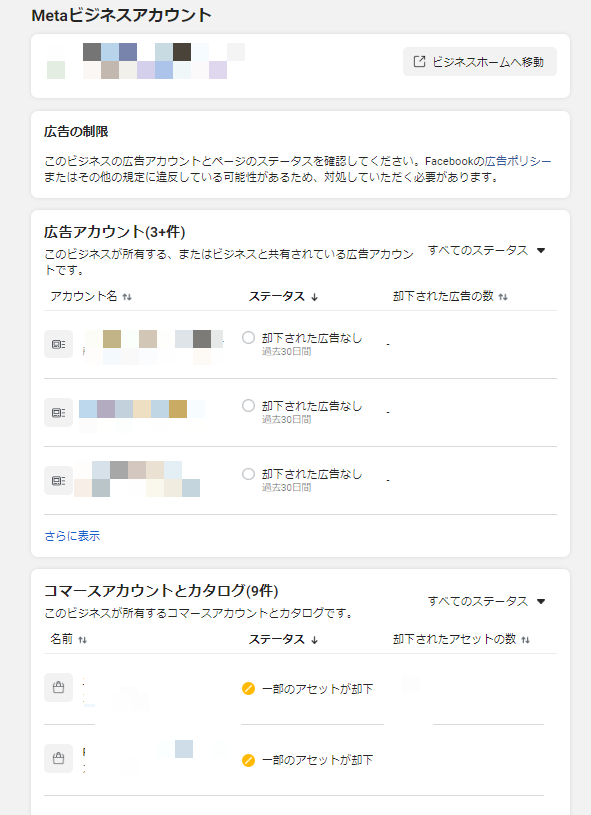This screenshot has width=591, height=815.
Task: Click the first ad account row icon
Action: (58, 344)
